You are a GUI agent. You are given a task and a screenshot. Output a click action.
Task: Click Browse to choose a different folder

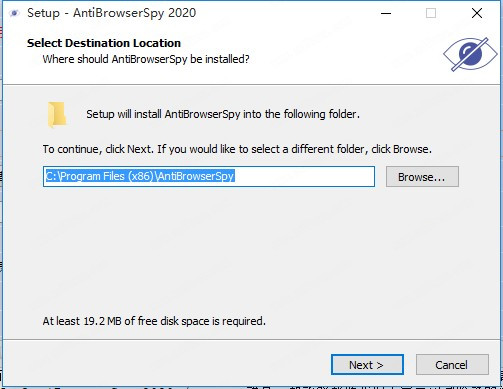click(x=422, y=177)
